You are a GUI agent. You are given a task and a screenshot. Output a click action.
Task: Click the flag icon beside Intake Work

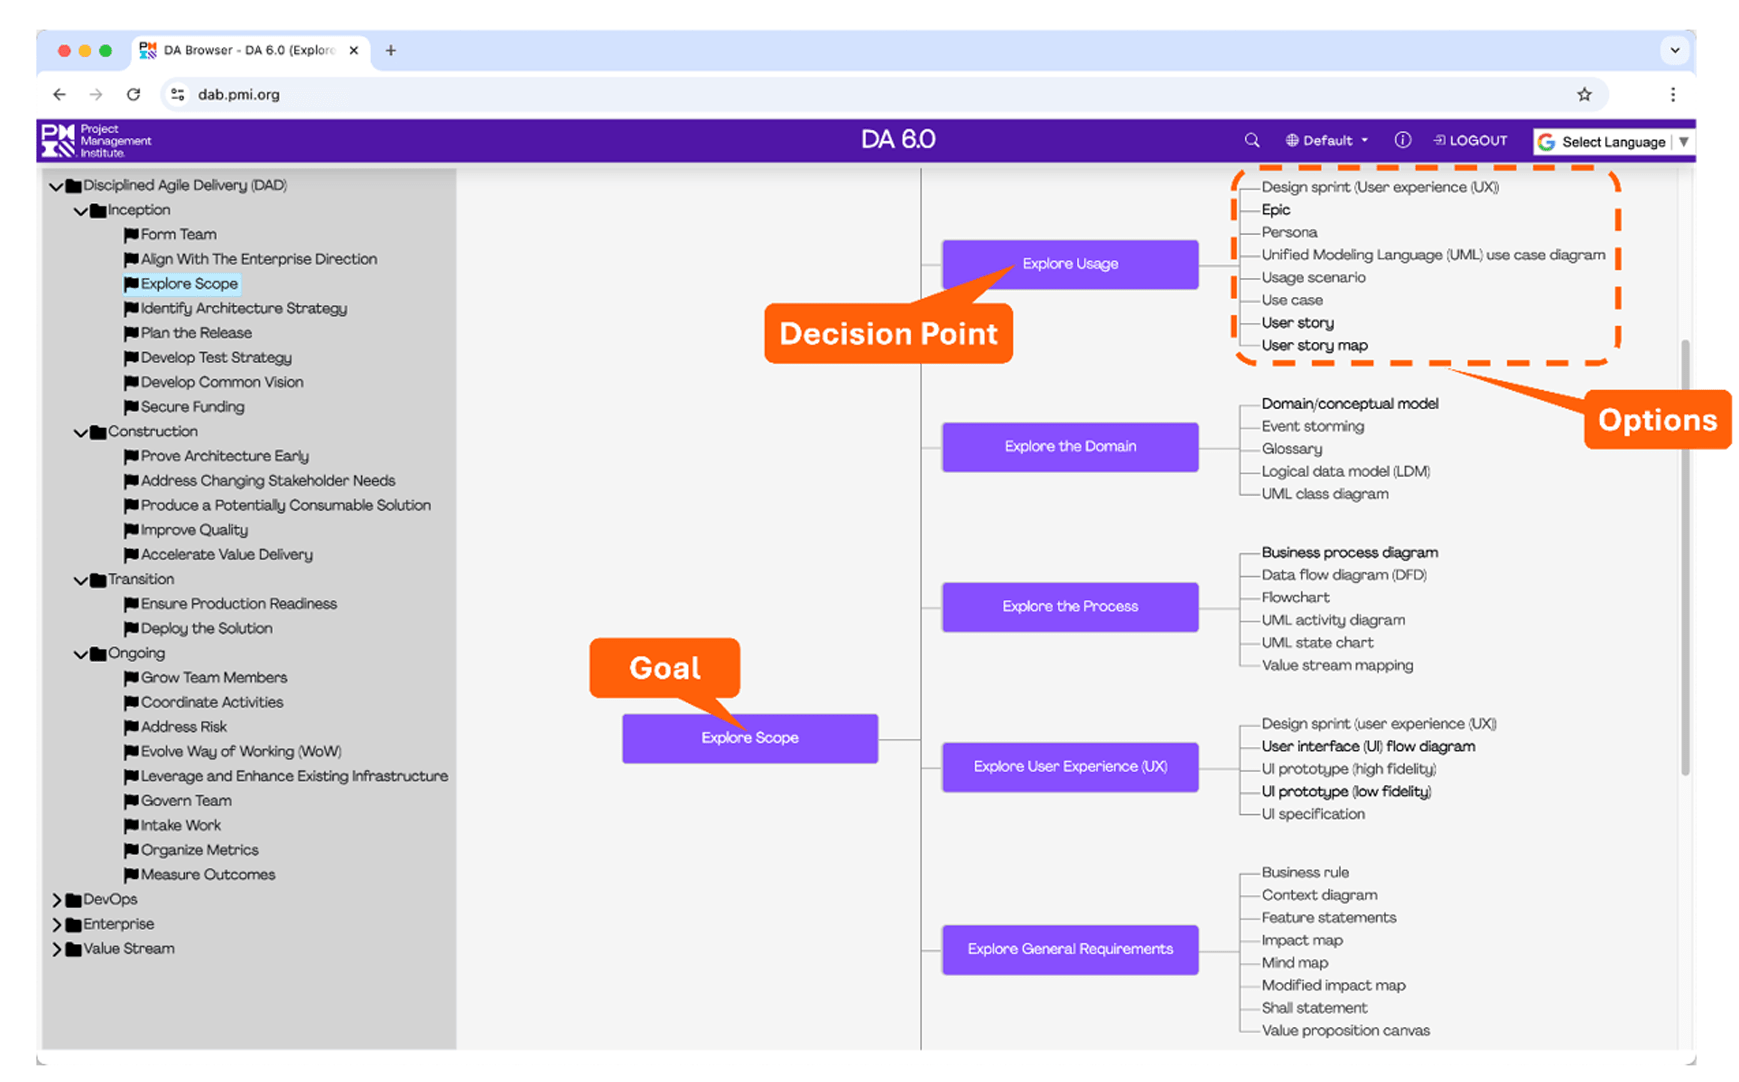pos(131,826)
